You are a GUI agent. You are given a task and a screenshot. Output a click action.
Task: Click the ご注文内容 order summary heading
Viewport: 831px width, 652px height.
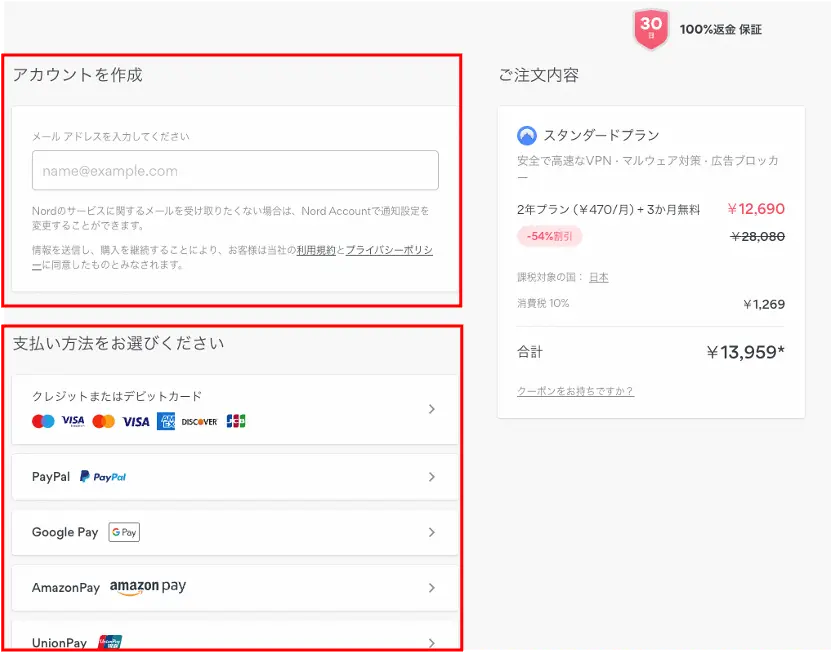[x=538, y=75]
